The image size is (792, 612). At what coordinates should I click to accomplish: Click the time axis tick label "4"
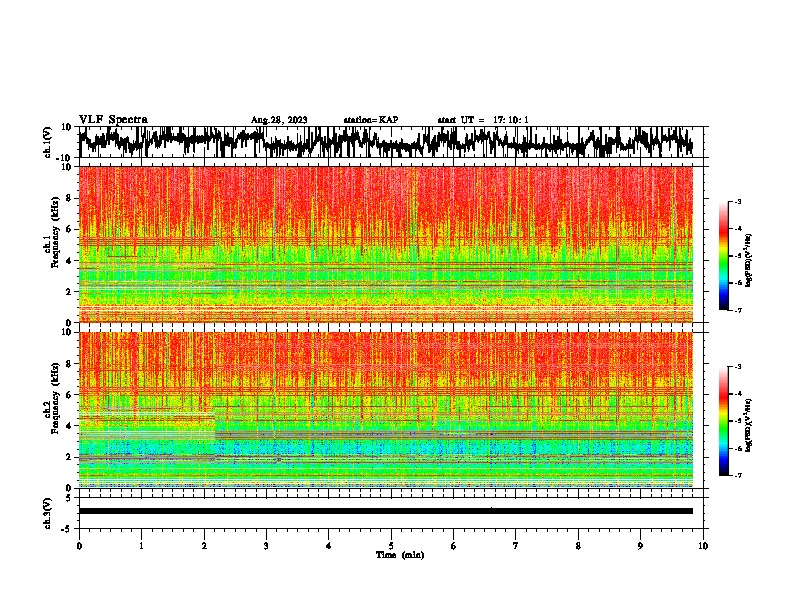[329, 546]
